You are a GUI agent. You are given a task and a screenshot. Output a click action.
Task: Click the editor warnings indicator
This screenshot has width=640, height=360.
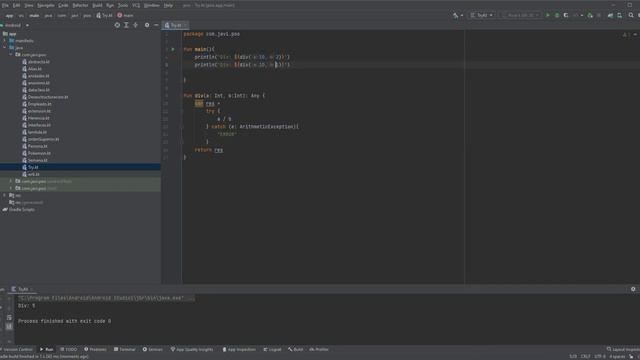[x=627, y=35]
